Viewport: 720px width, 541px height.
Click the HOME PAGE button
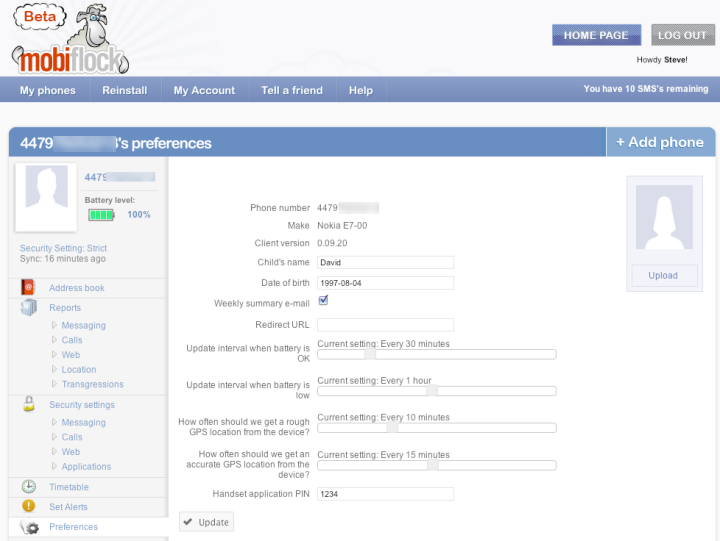(596, 35)
